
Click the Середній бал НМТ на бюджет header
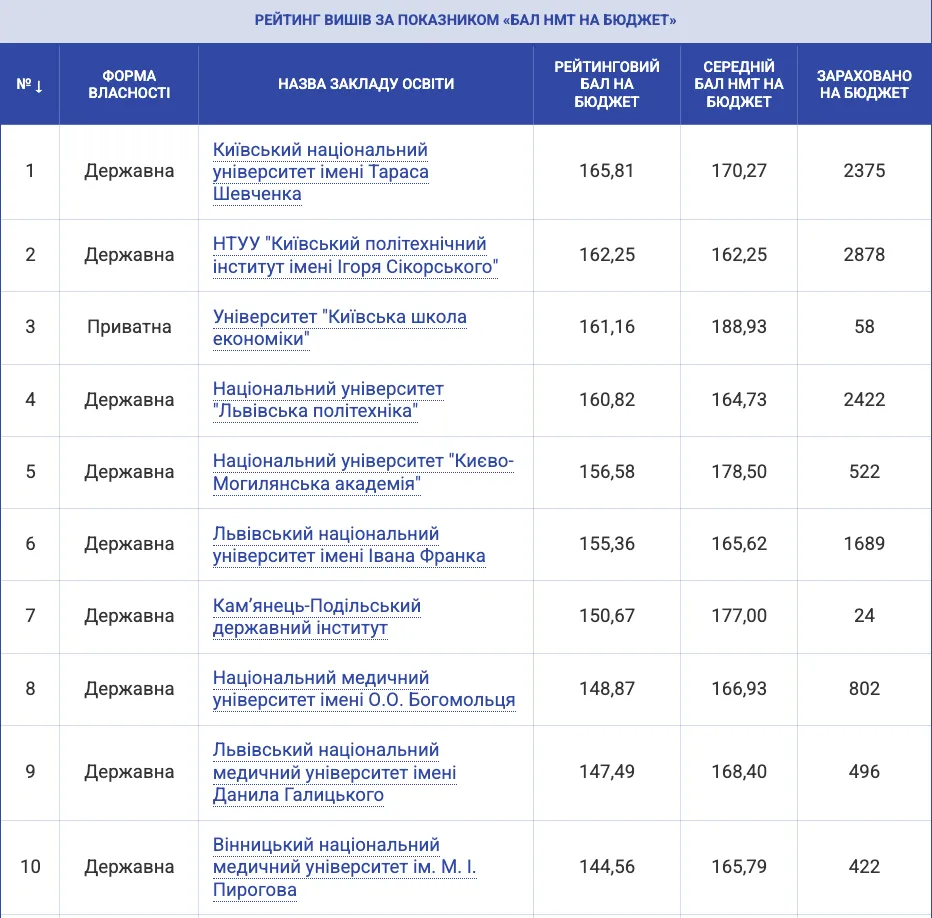tap(739, 84)
